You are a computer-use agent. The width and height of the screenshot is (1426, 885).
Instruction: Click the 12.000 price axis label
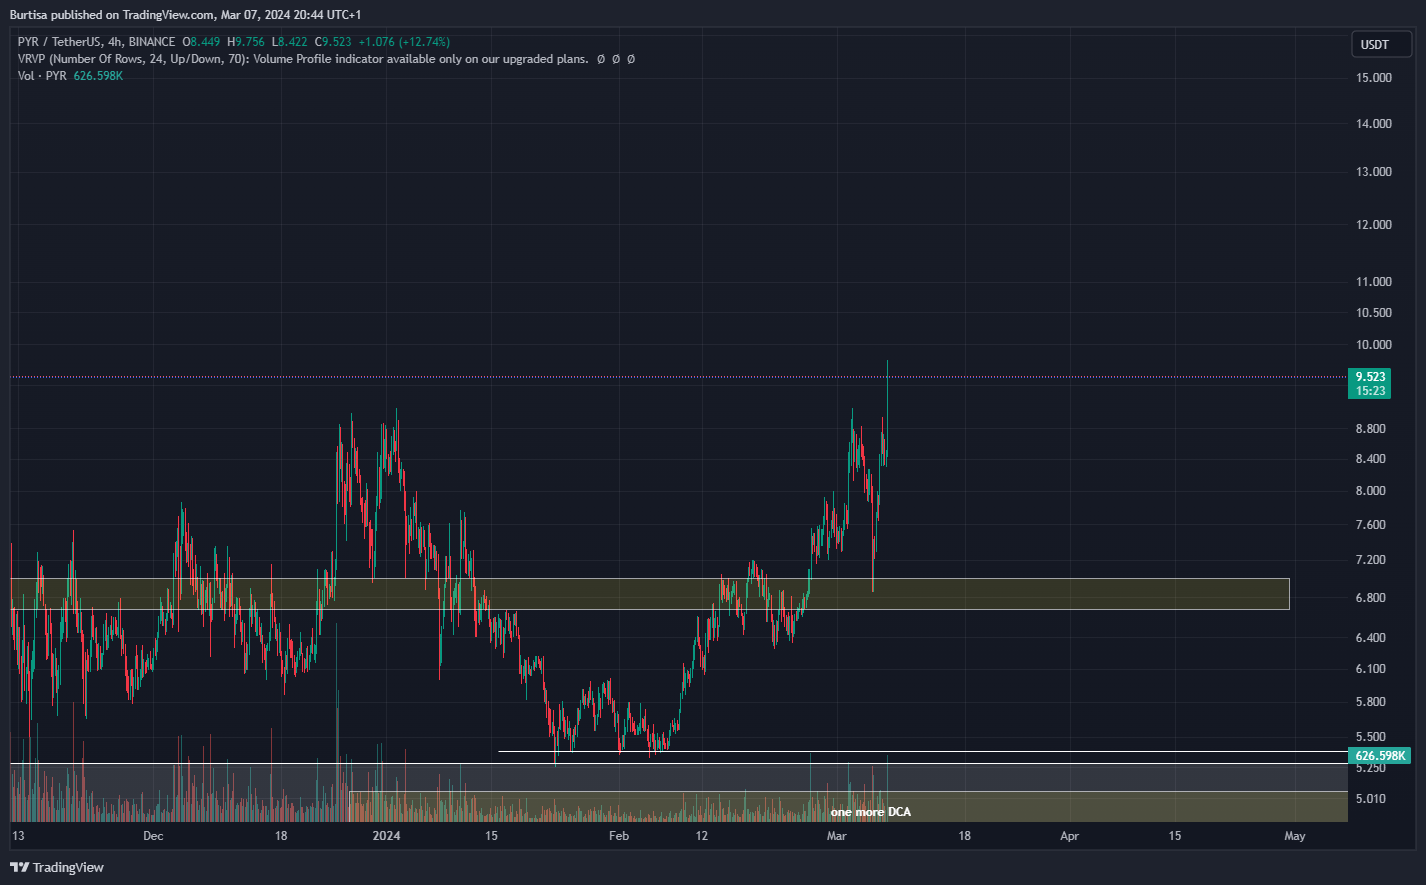pyautogui.click(x=1374, y=225)
